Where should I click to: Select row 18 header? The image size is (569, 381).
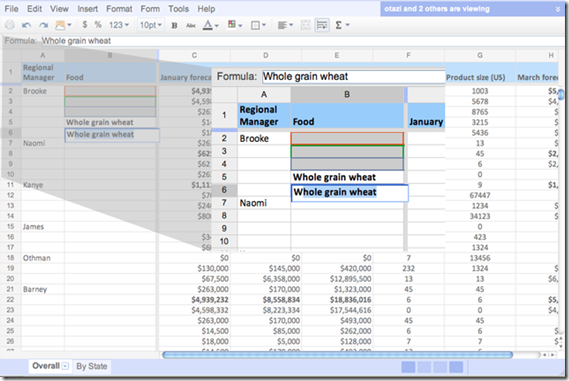[10, 258]
